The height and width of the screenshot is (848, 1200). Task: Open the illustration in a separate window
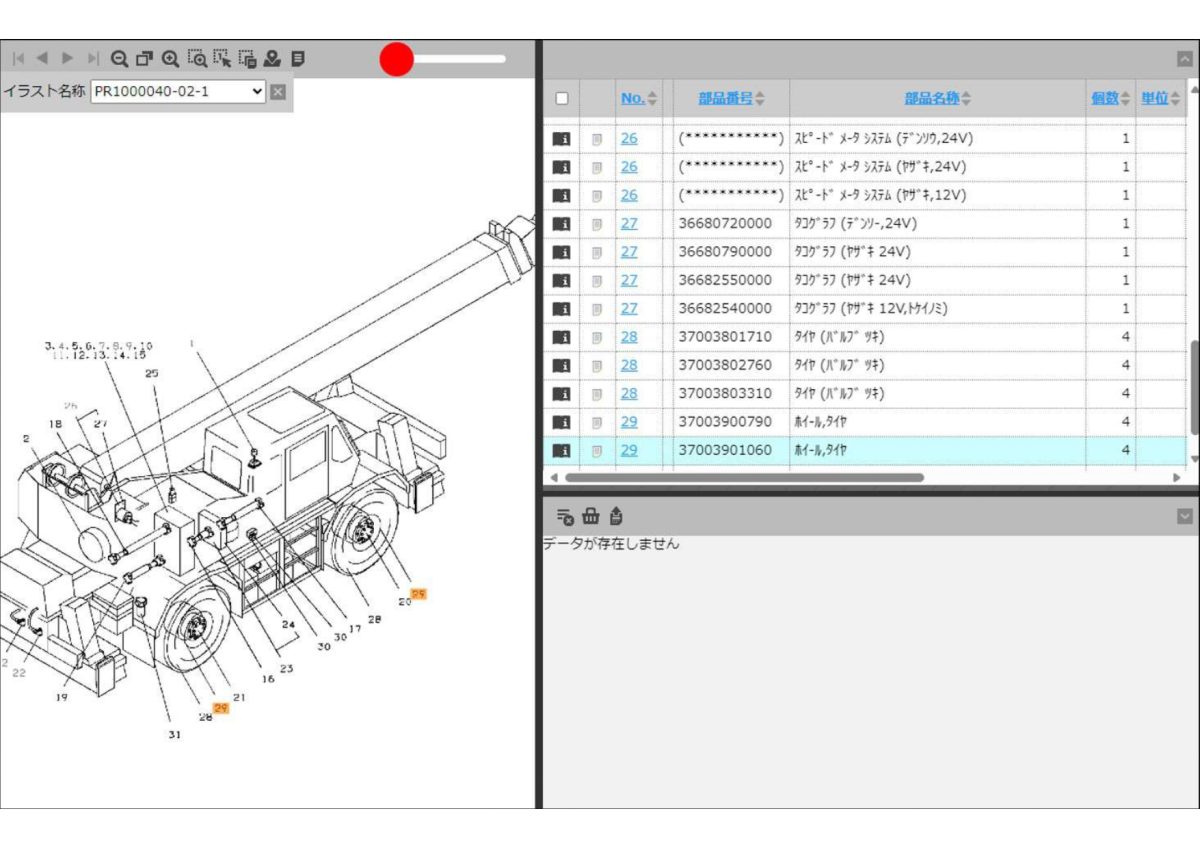click(x=145, y=59)
